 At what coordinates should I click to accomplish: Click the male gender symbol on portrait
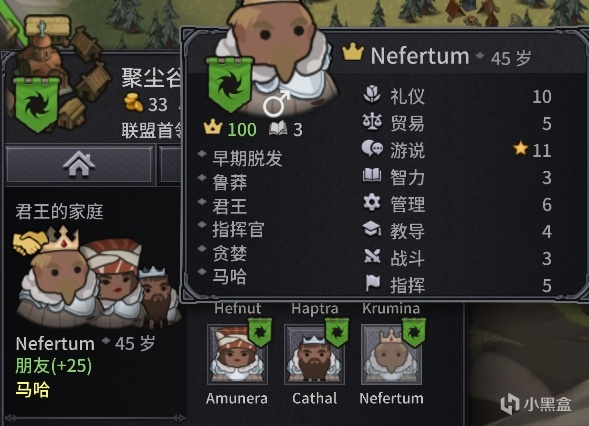(276, 104)
